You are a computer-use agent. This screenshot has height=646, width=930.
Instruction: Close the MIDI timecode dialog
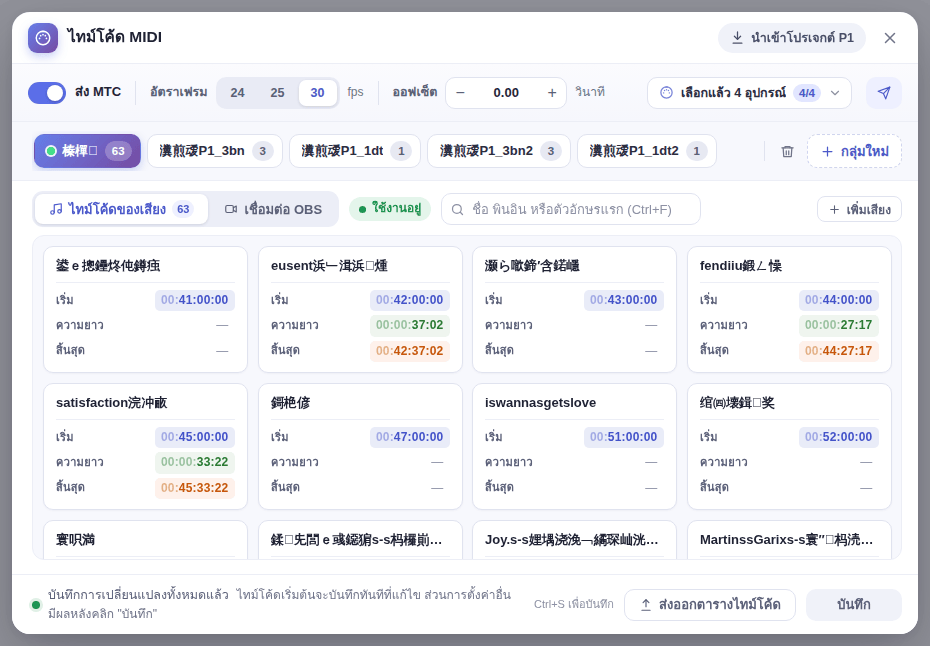pos(890,38)
